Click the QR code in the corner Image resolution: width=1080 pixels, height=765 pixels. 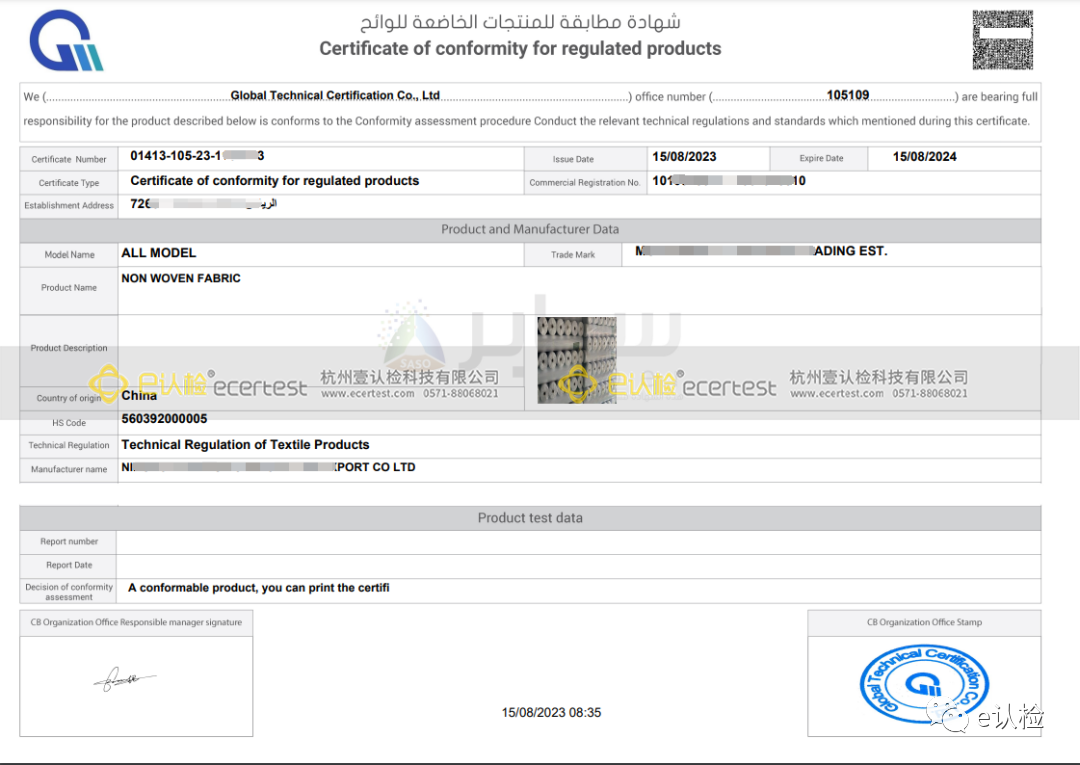pyautogui.click(x=1002, y=40)
